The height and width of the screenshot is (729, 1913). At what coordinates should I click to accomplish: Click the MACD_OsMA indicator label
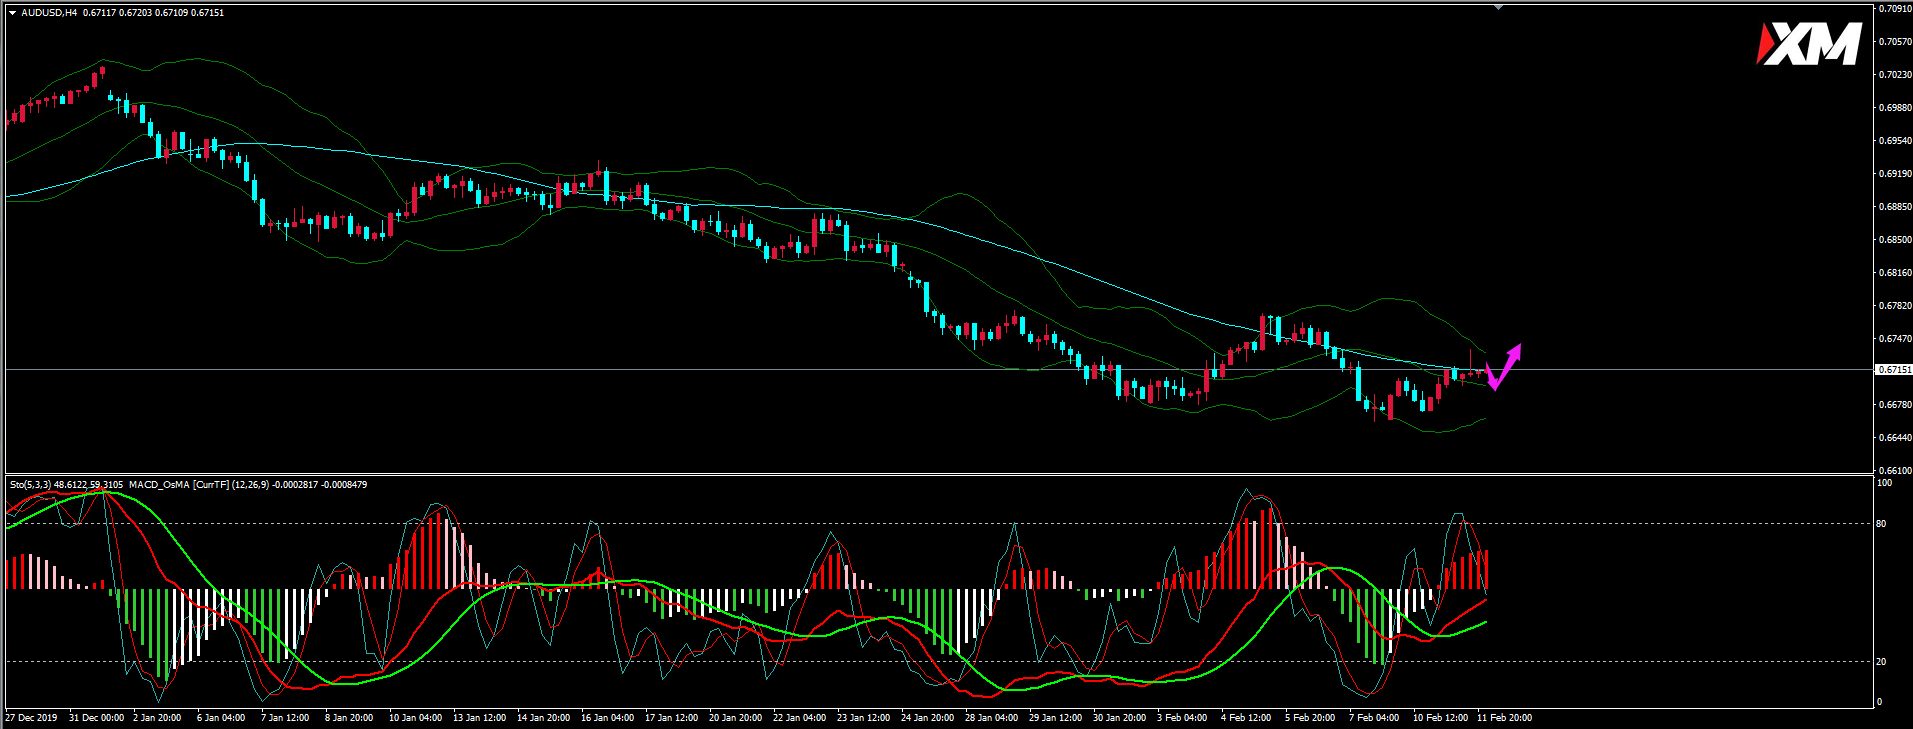(158, 485)
